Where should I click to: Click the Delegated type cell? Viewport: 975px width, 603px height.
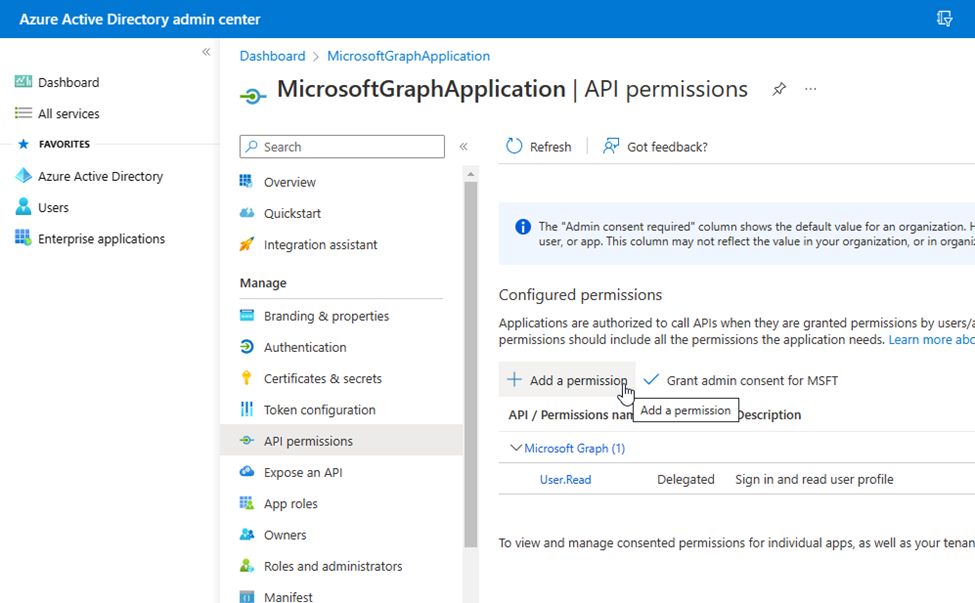point(686,480)
